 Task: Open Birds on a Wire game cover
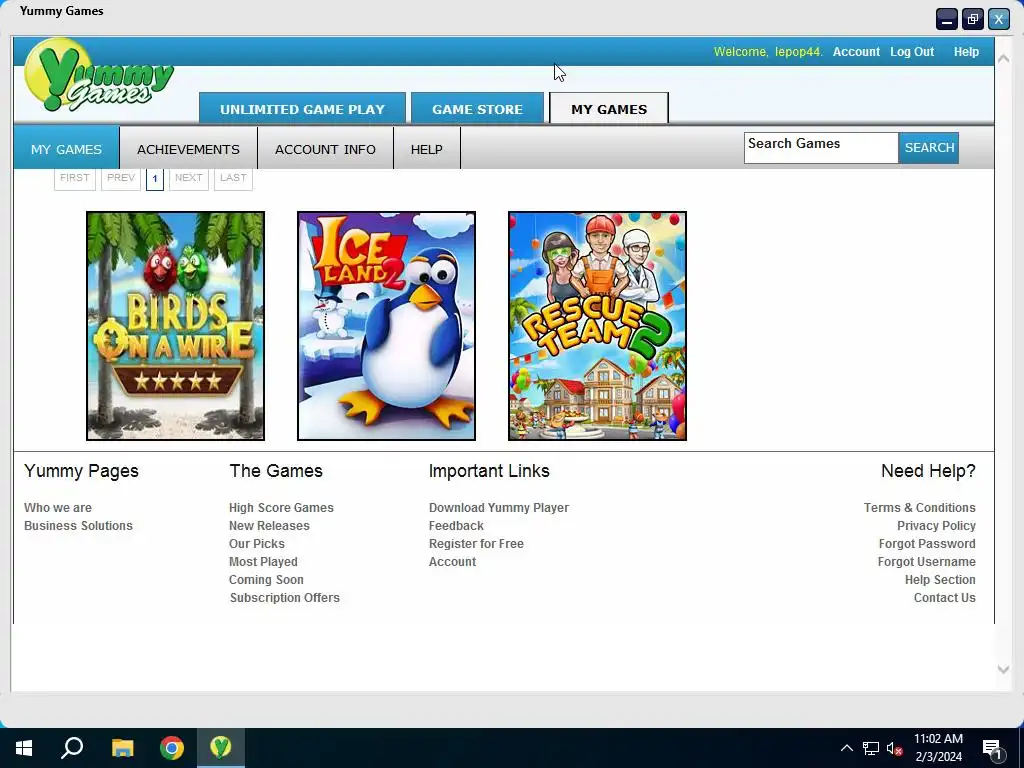click(x=176, y=326)
